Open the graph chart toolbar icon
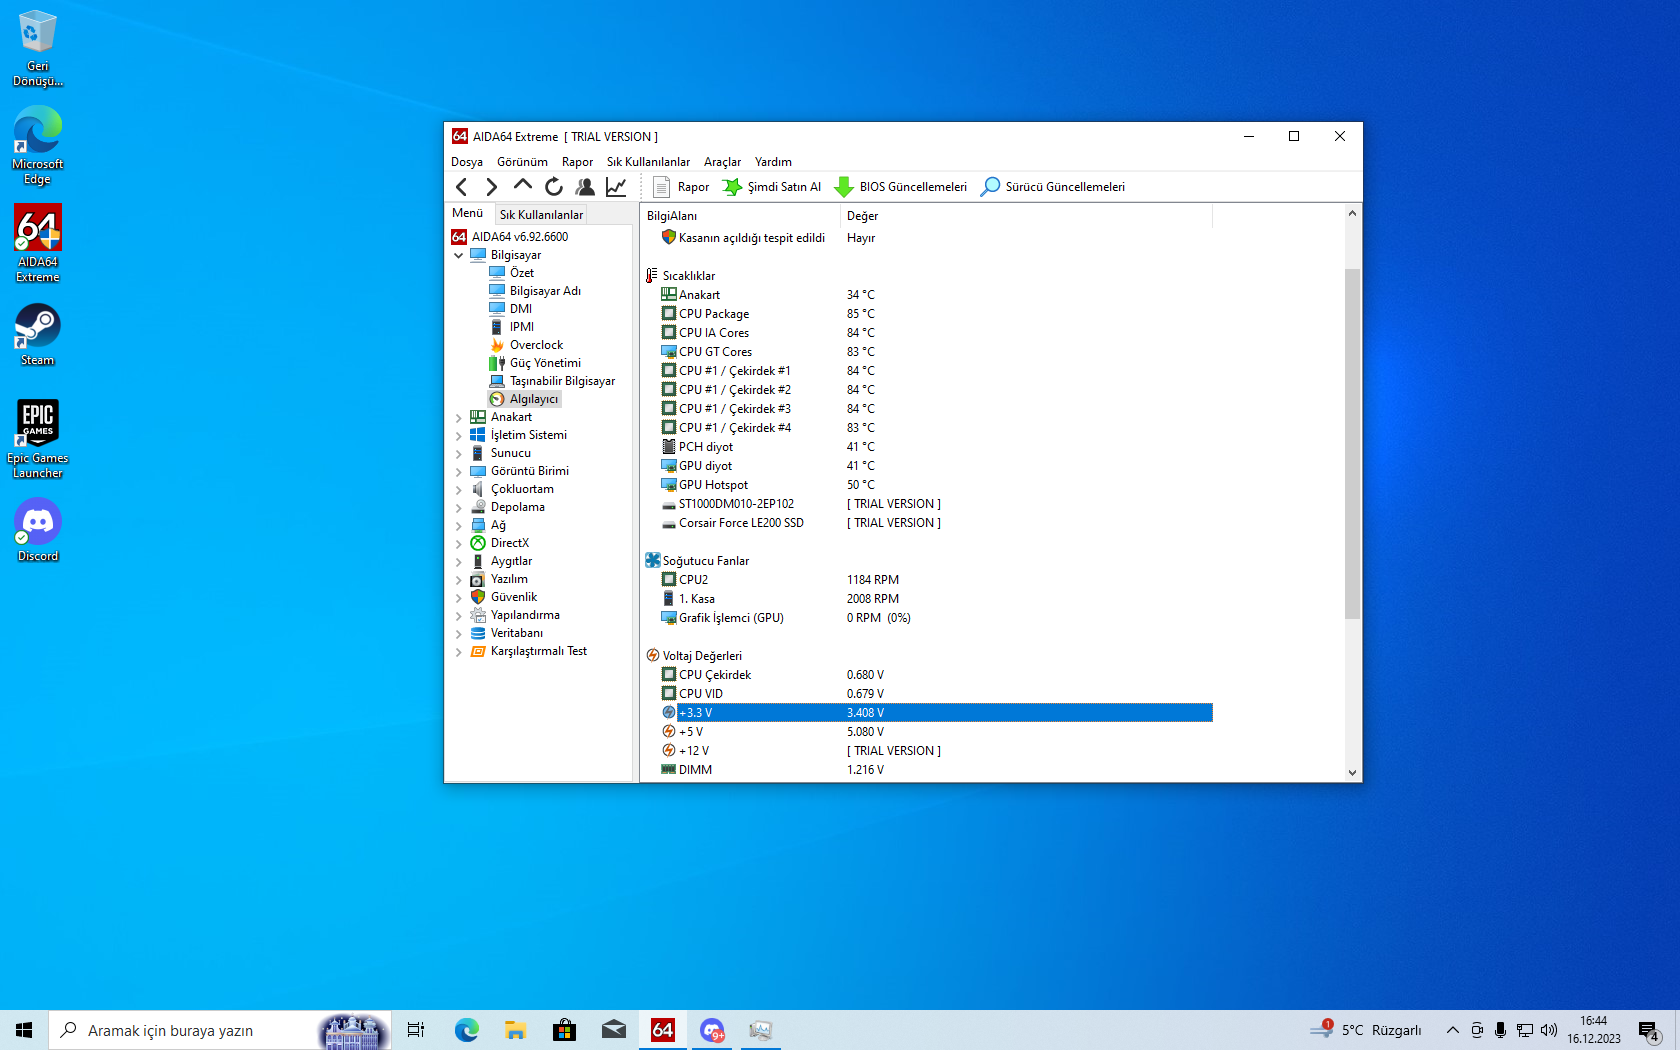The image size is (1680, 1050). (x=616, y=187)
